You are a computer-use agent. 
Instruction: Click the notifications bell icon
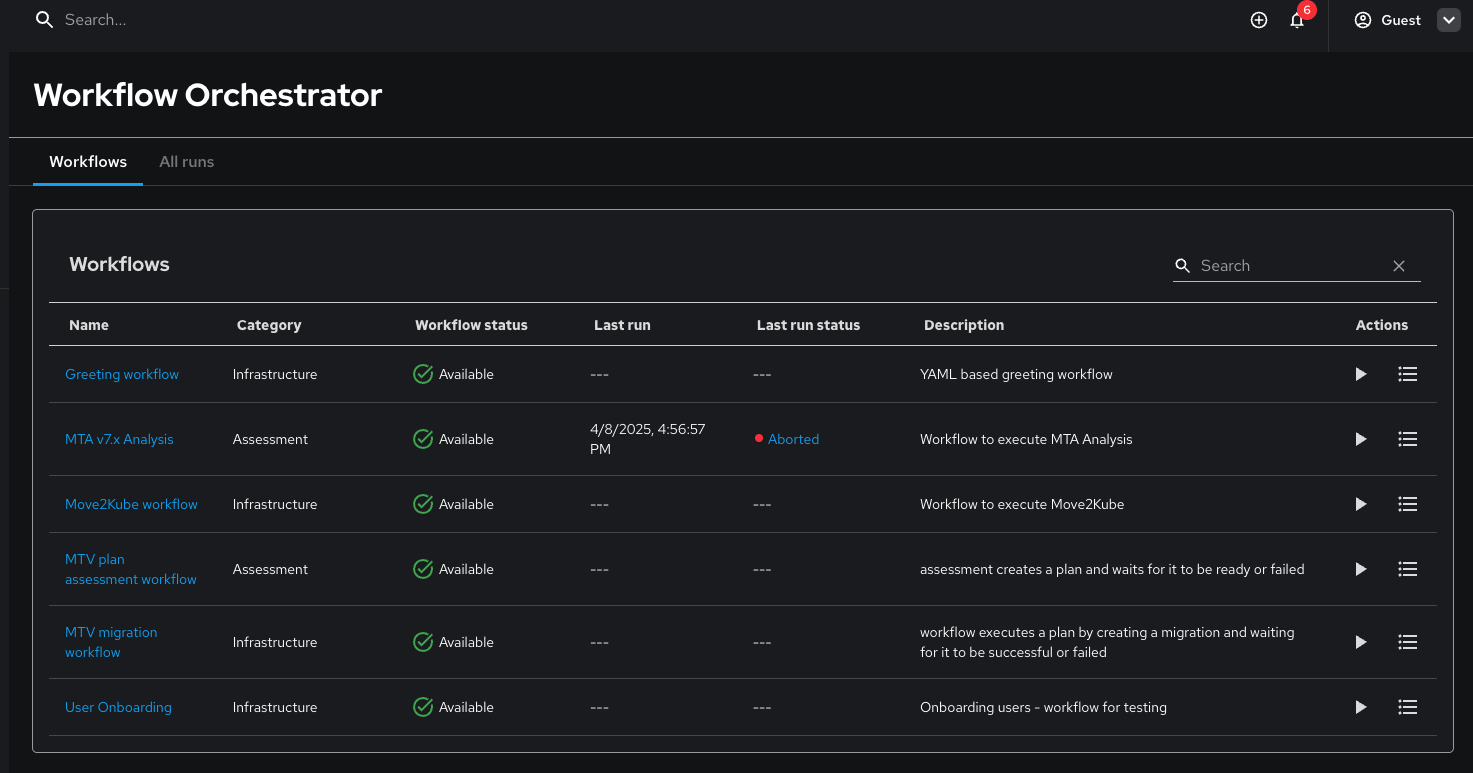click(x=1297, y=20)
